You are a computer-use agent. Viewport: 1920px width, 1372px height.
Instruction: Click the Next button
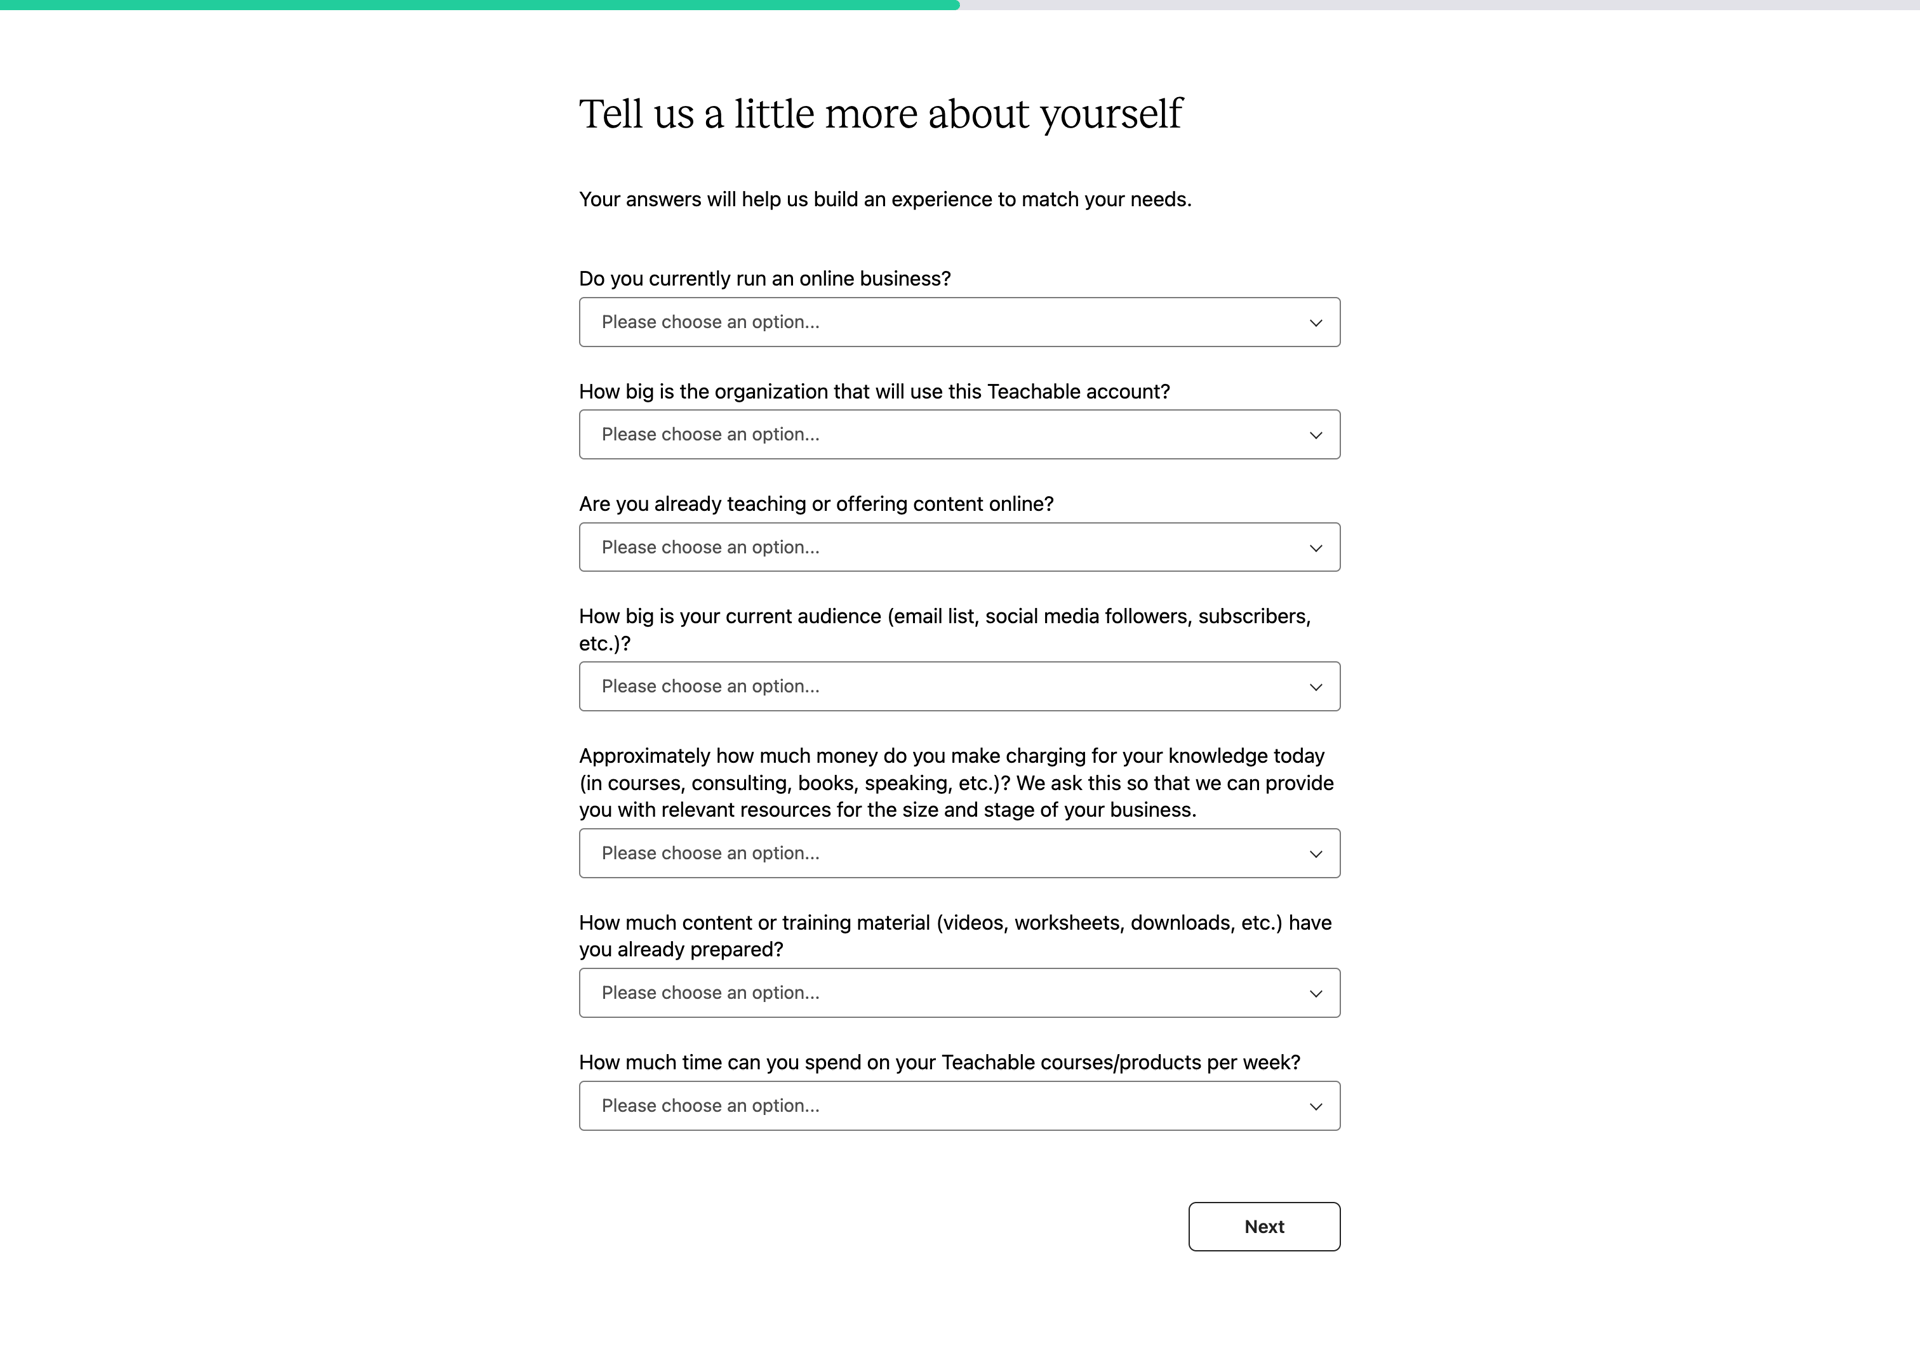(x=1264, y=1226)
